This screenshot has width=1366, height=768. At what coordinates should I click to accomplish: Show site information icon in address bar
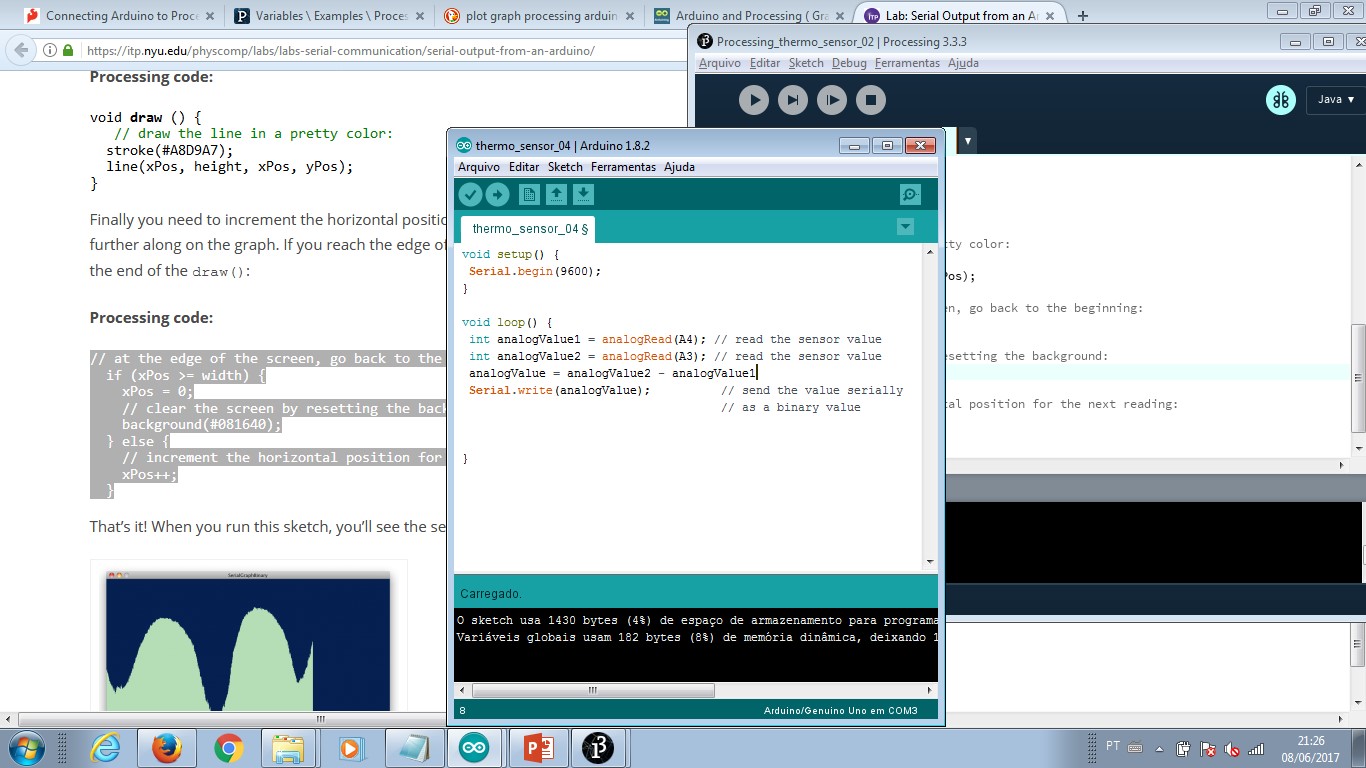(50, 50)
